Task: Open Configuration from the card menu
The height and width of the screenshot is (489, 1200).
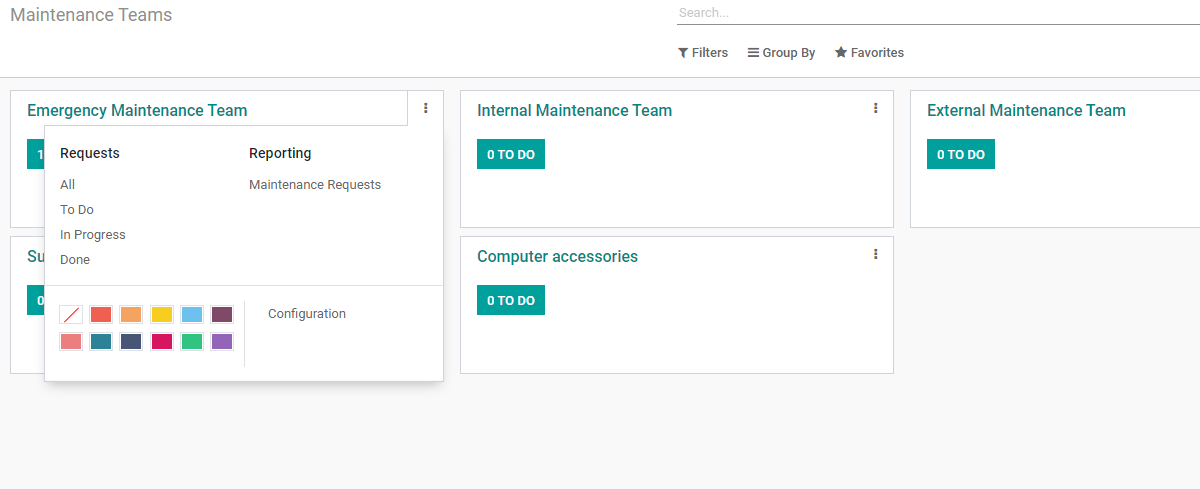Action: 307,314
